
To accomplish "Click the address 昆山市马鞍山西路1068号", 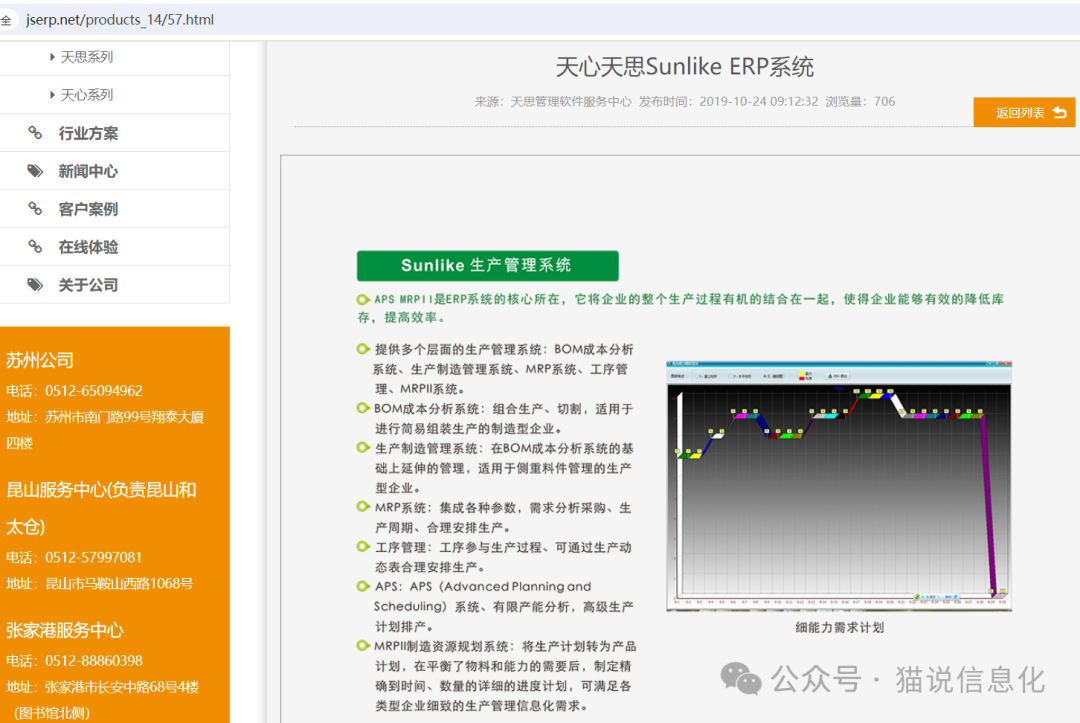I will click(x=119, y=584).
